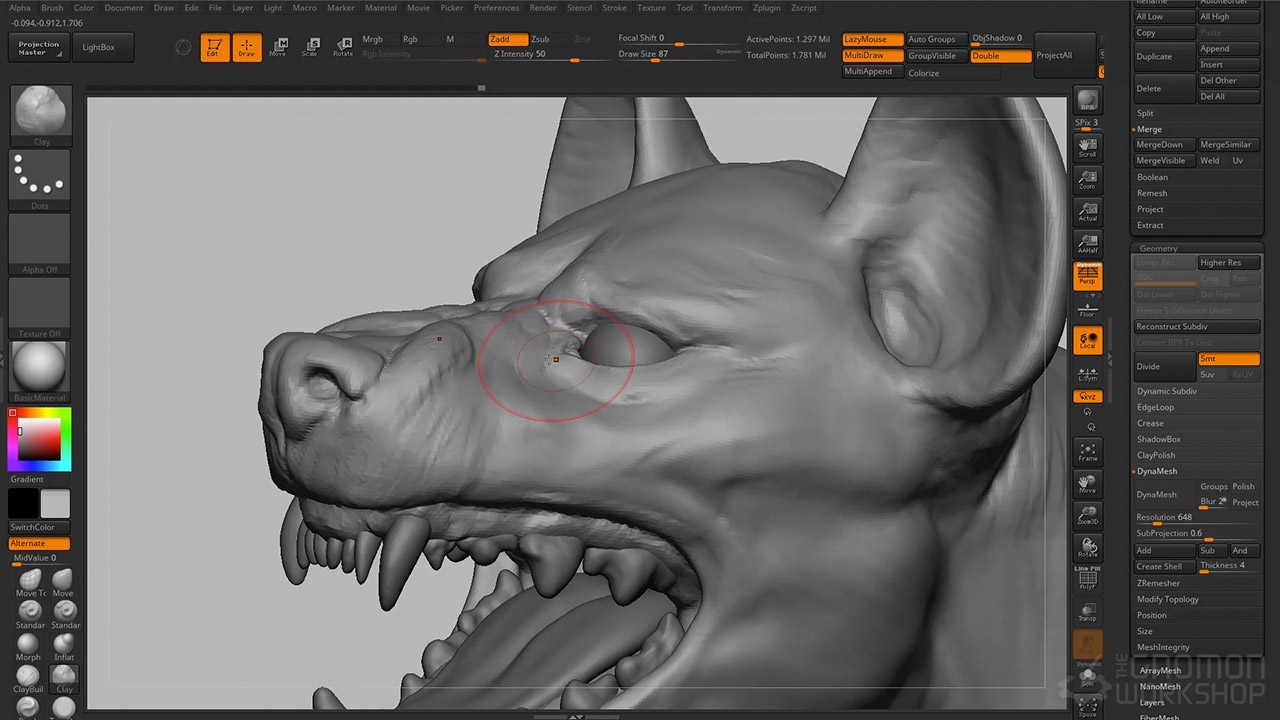Screen dimensions: 1280x720
Task: Toggle PolyF line fill display
Action: coord(1087,583)
